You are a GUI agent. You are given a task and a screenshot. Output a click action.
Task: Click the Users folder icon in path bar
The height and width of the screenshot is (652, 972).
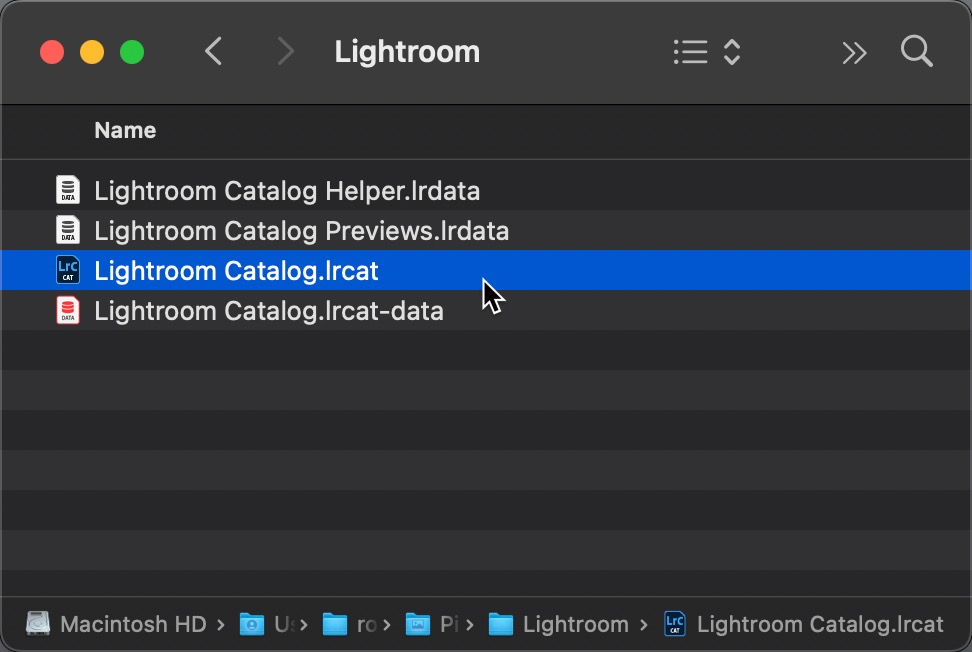coord(251,624)
